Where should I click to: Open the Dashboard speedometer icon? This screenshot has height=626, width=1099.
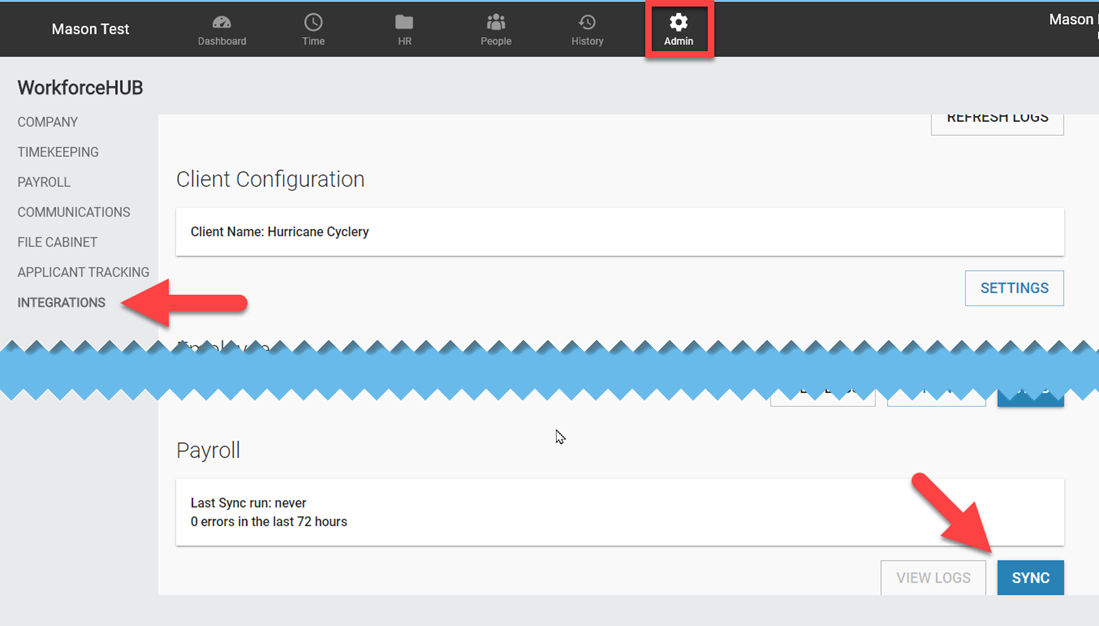point(222,23)
